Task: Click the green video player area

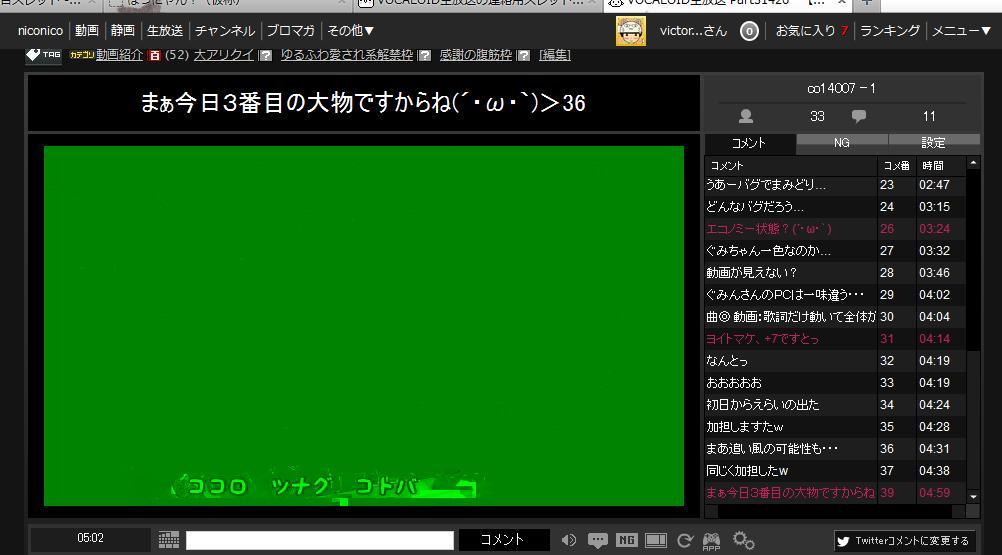Action: [x=364, y=326]
